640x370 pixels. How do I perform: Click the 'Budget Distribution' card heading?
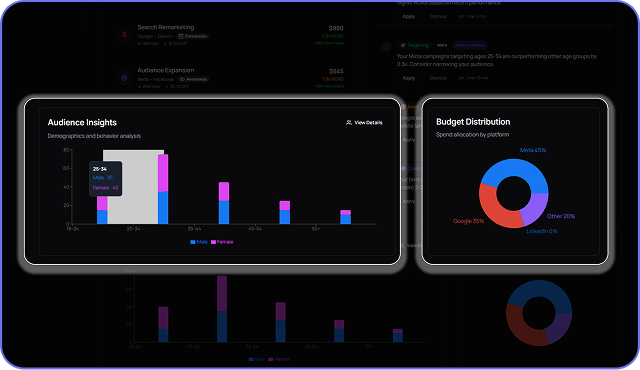point(473,122)
